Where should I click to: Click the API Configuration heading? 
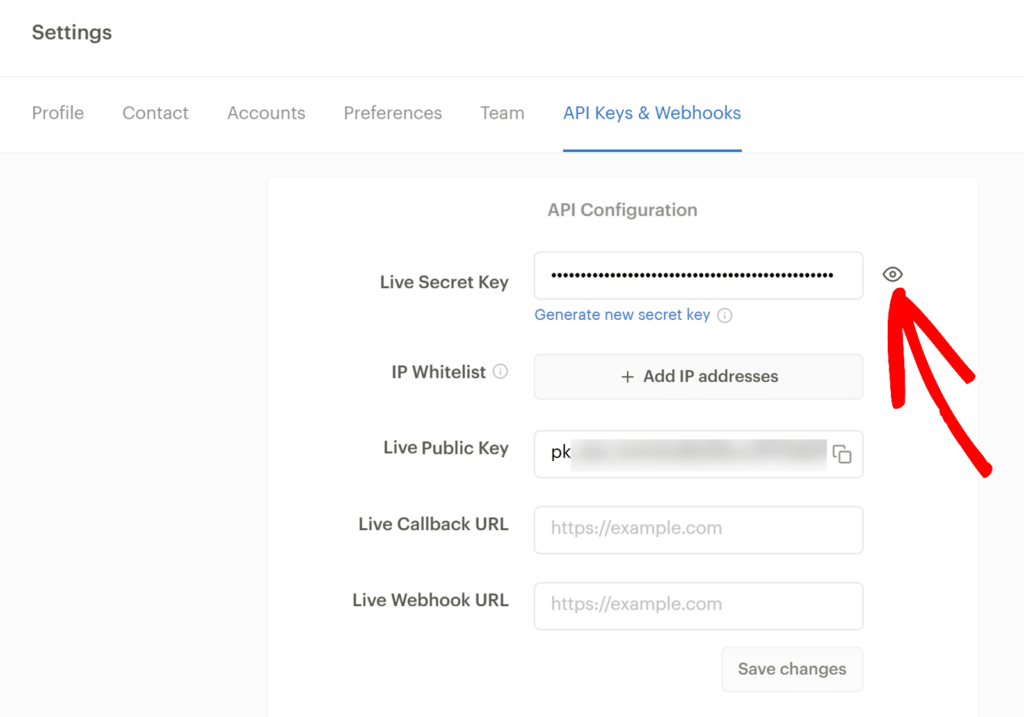coord(622,210)
